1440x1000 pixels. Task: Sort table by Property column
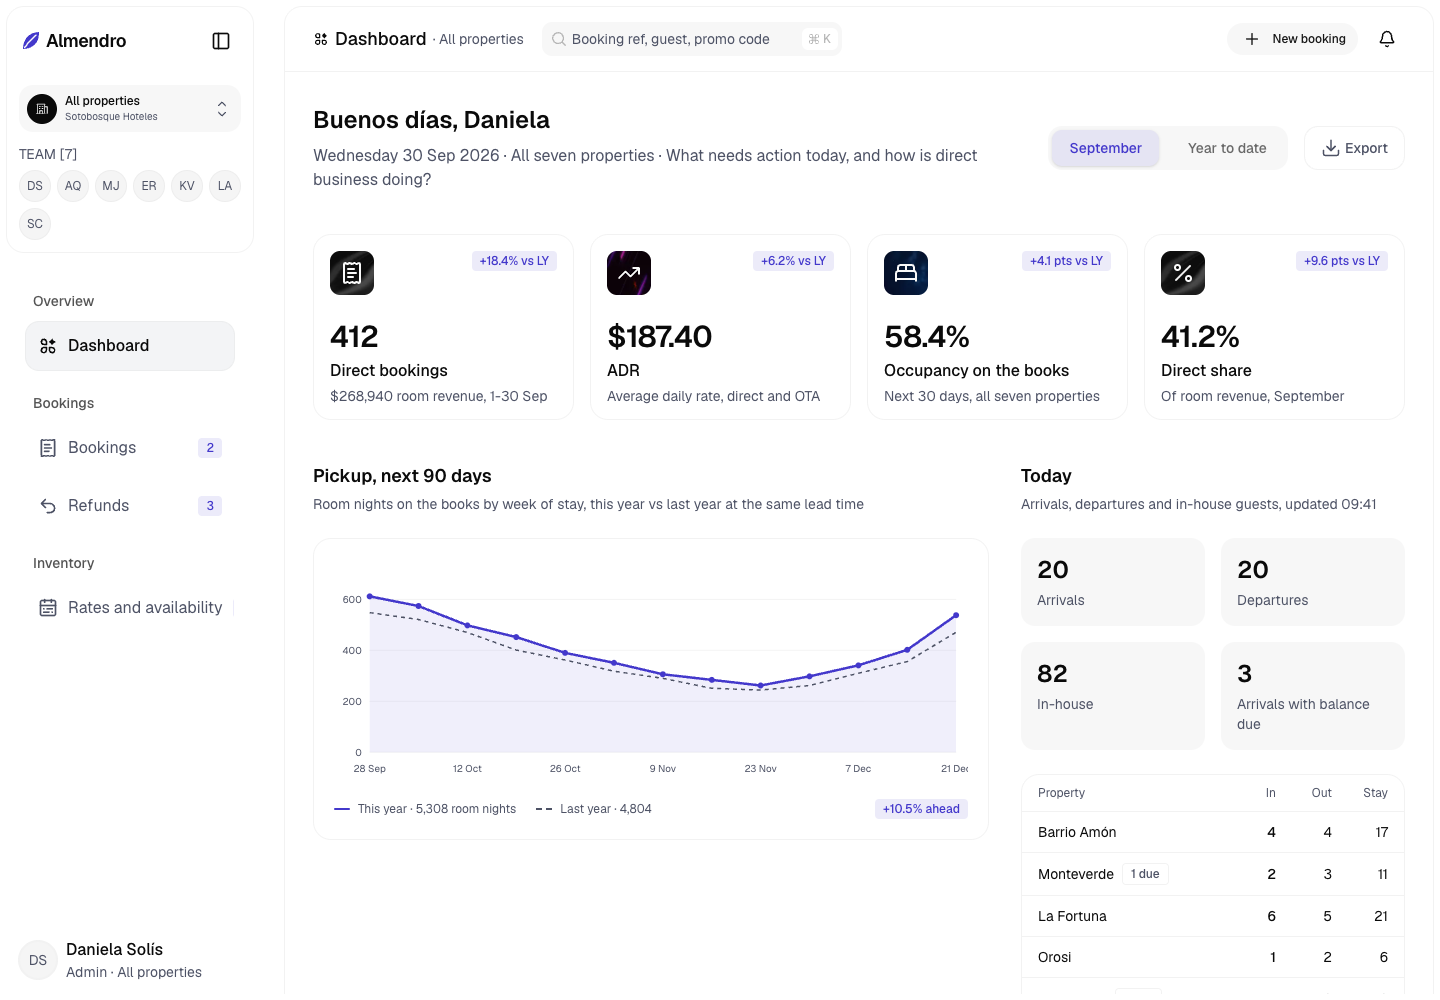tap(1061, 793)
